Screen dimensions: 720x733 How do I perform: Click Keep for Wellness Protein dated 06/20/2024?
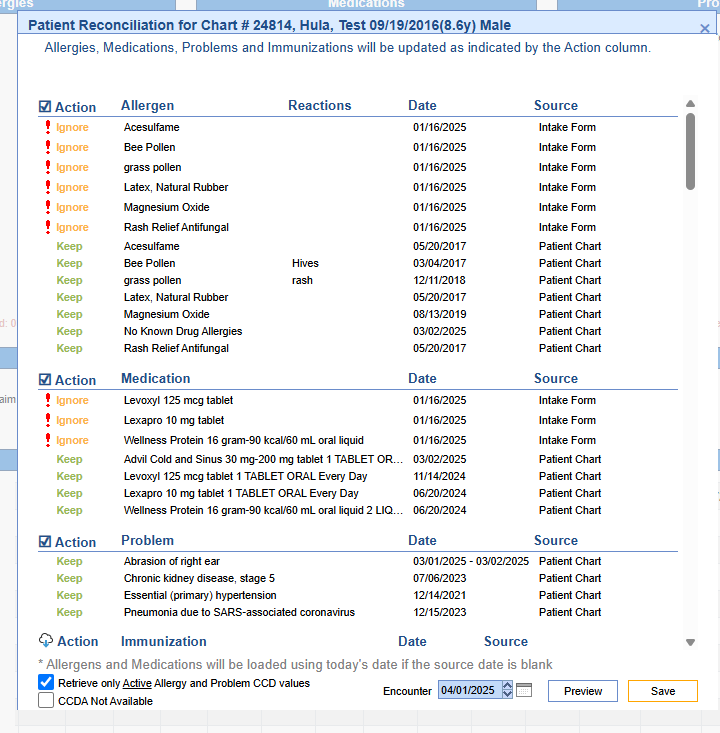69,510
